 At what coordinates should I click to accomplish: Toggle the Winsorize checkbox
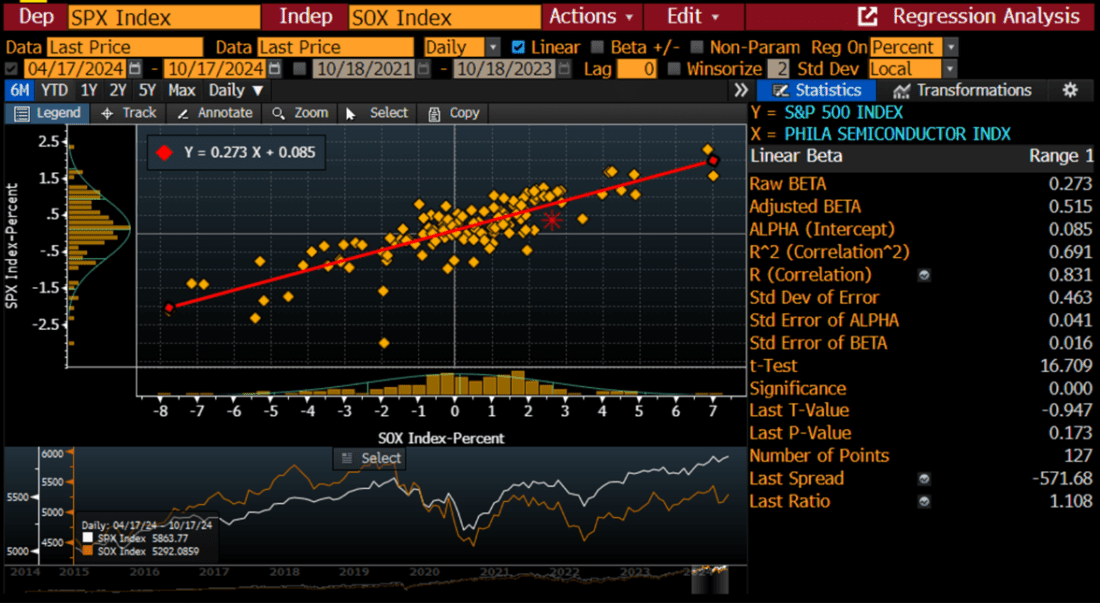tap(674, 69)
